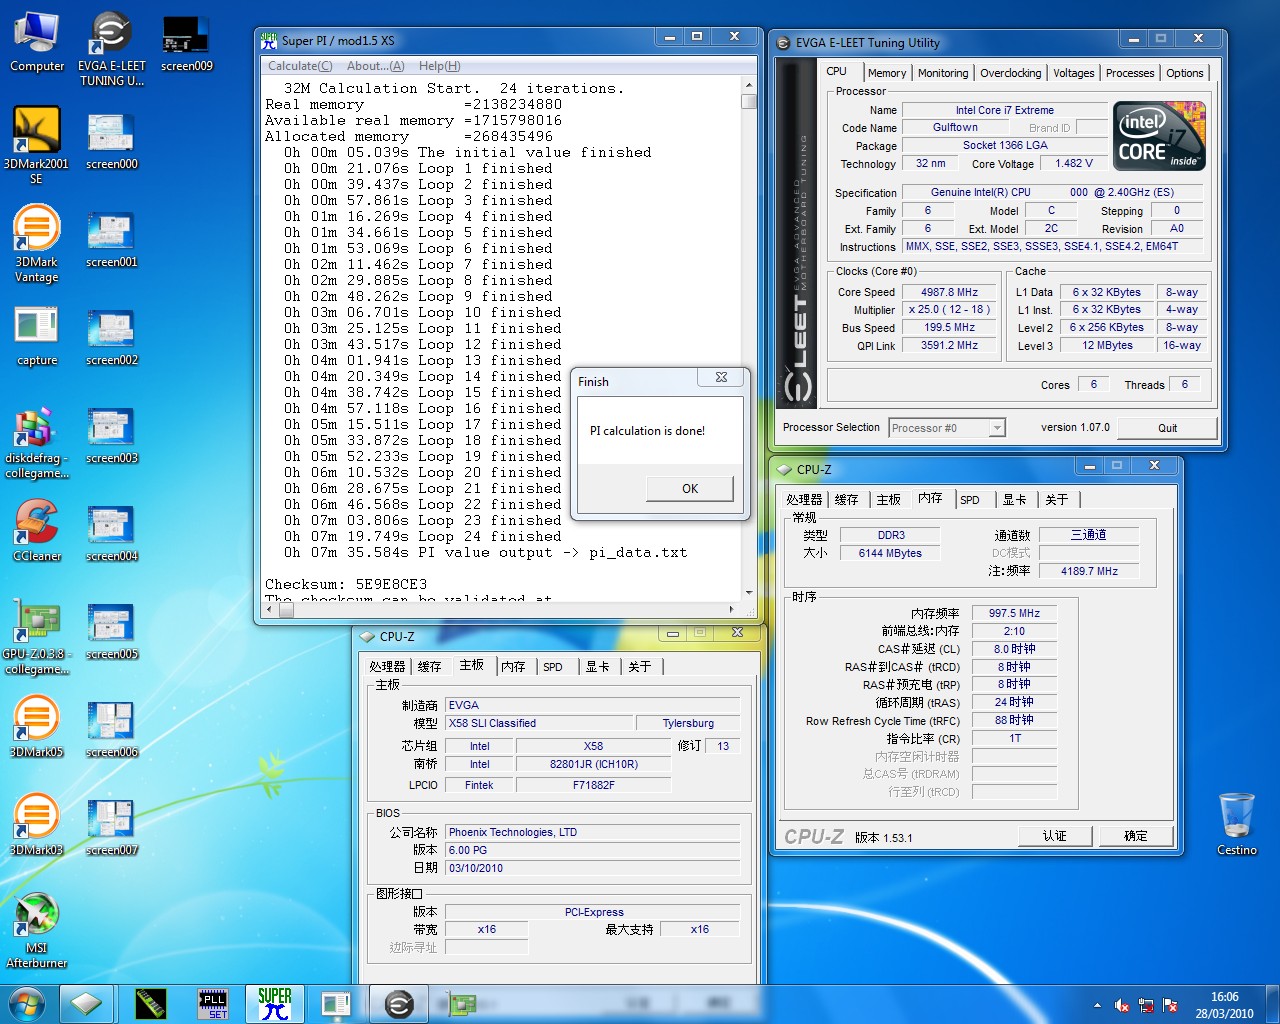Launch 3DMark2001 SE from desktop

click(36, 147)
